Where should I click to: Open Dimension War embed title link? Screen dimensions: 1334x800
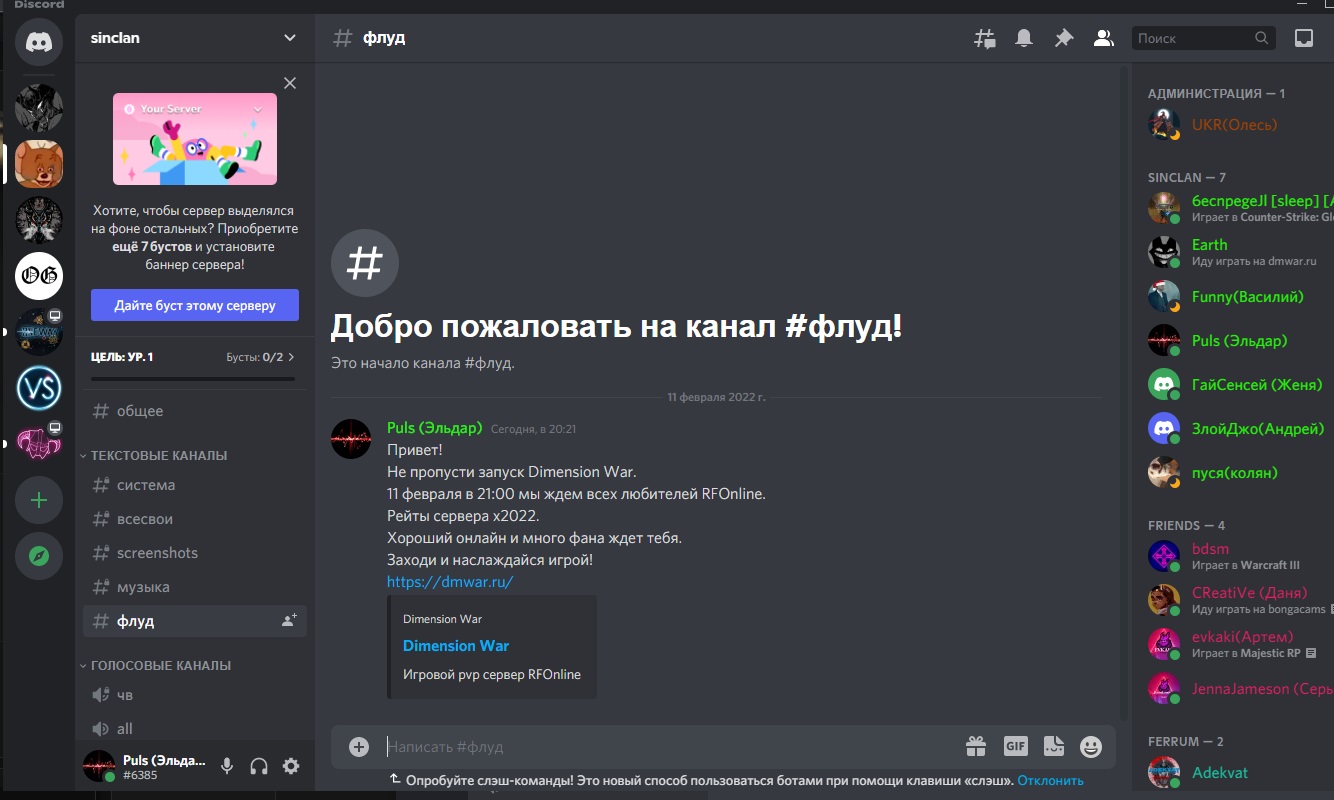point(456,646)
